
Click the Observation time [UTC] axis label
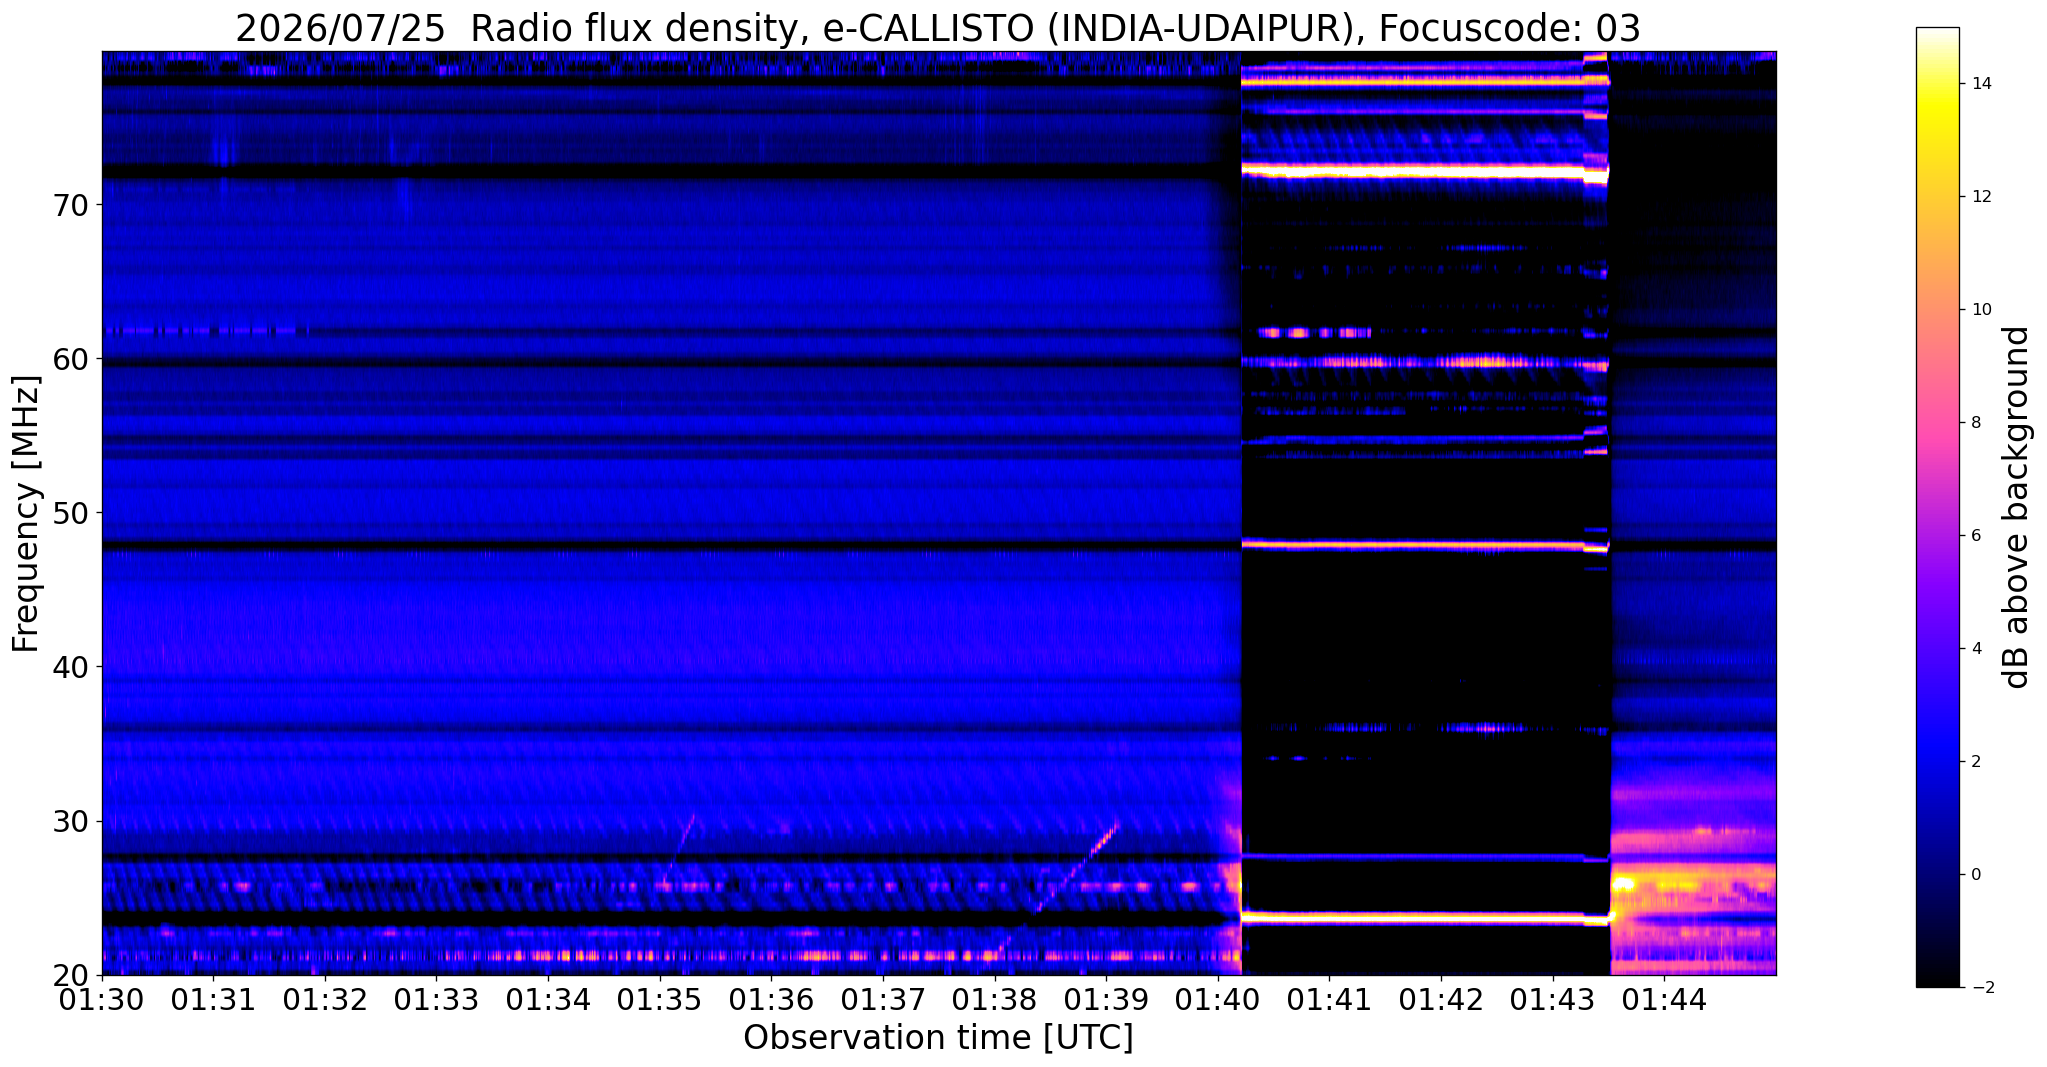click(938, 1038)
